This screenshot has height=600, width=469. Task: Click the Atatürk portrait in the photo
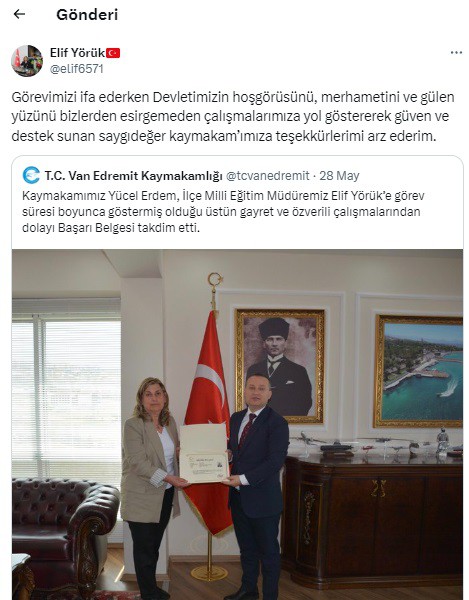pyautogui.click(x=280, y=366)
